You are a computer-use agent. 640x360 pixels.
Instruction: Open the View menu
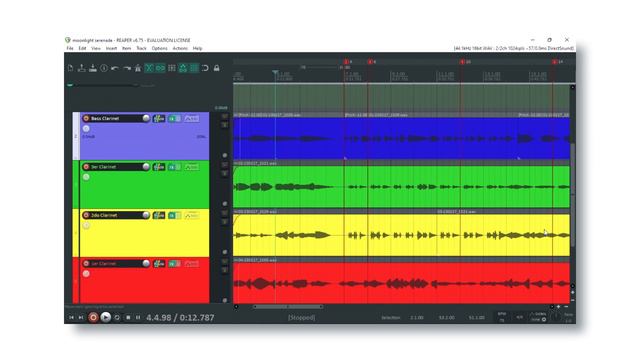click(96, 48)
